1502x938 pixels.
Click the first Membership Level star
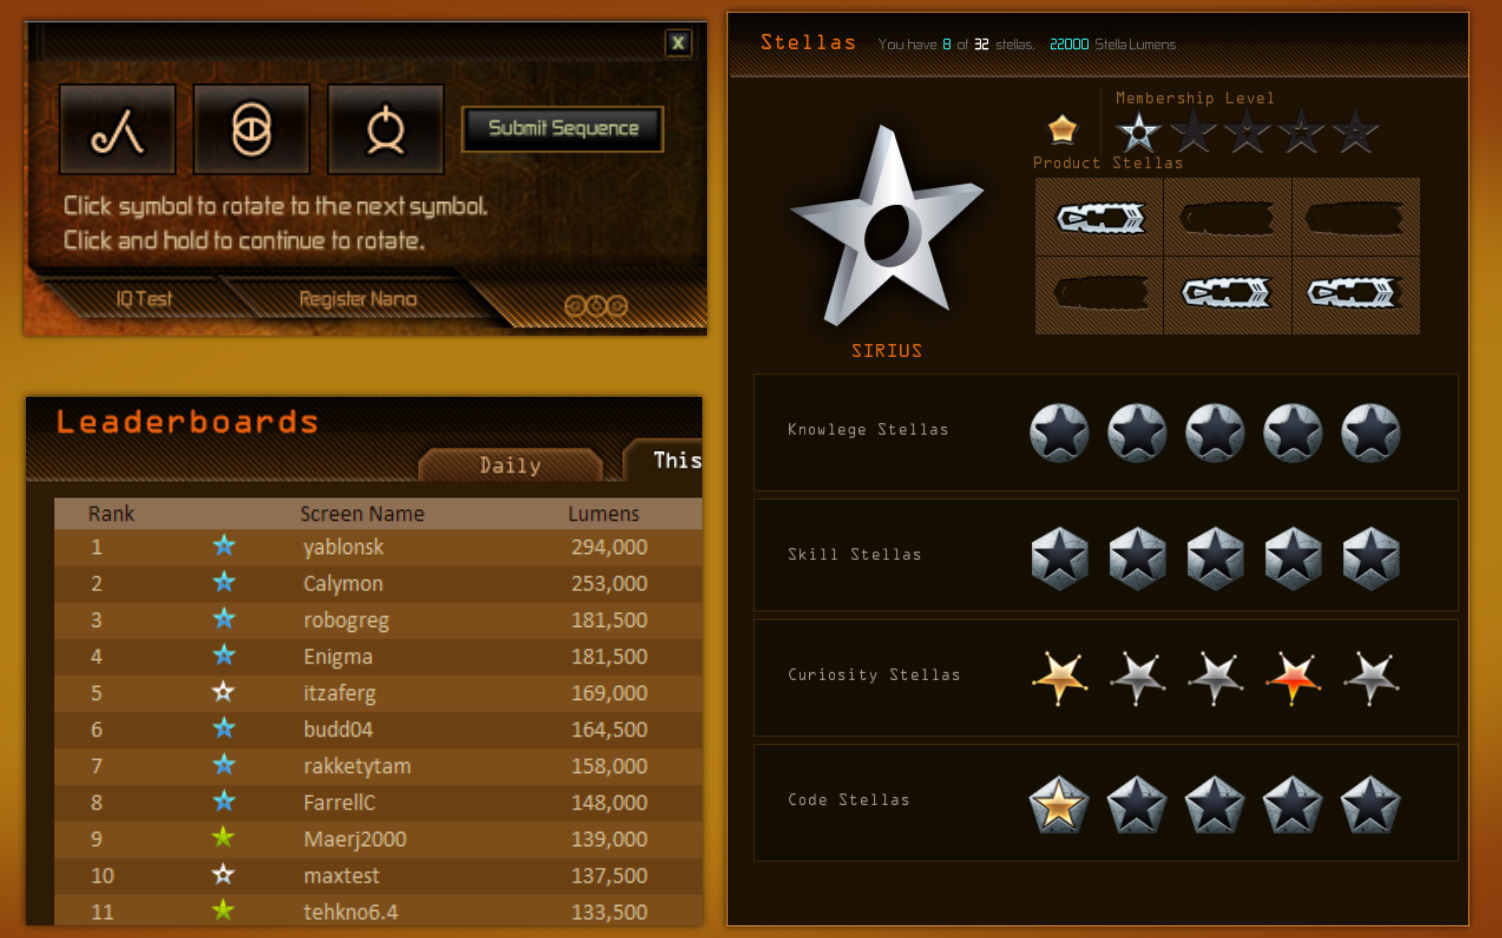(x=1138, y=131)
